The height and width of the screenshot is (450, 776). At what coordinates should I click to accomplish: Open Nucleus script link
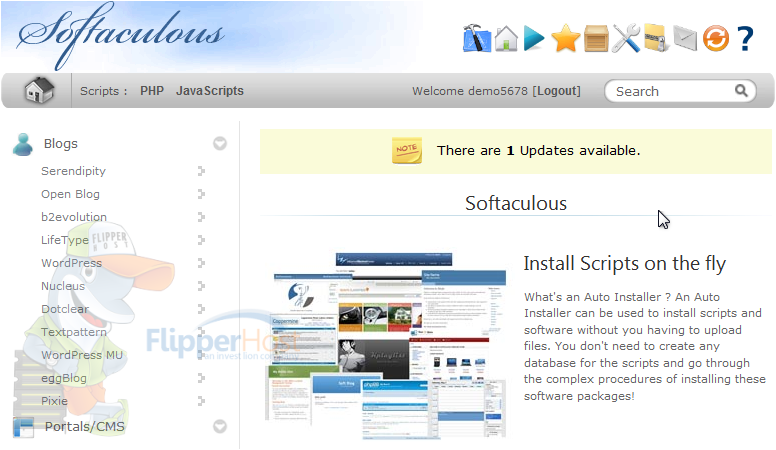coord(63,286)
